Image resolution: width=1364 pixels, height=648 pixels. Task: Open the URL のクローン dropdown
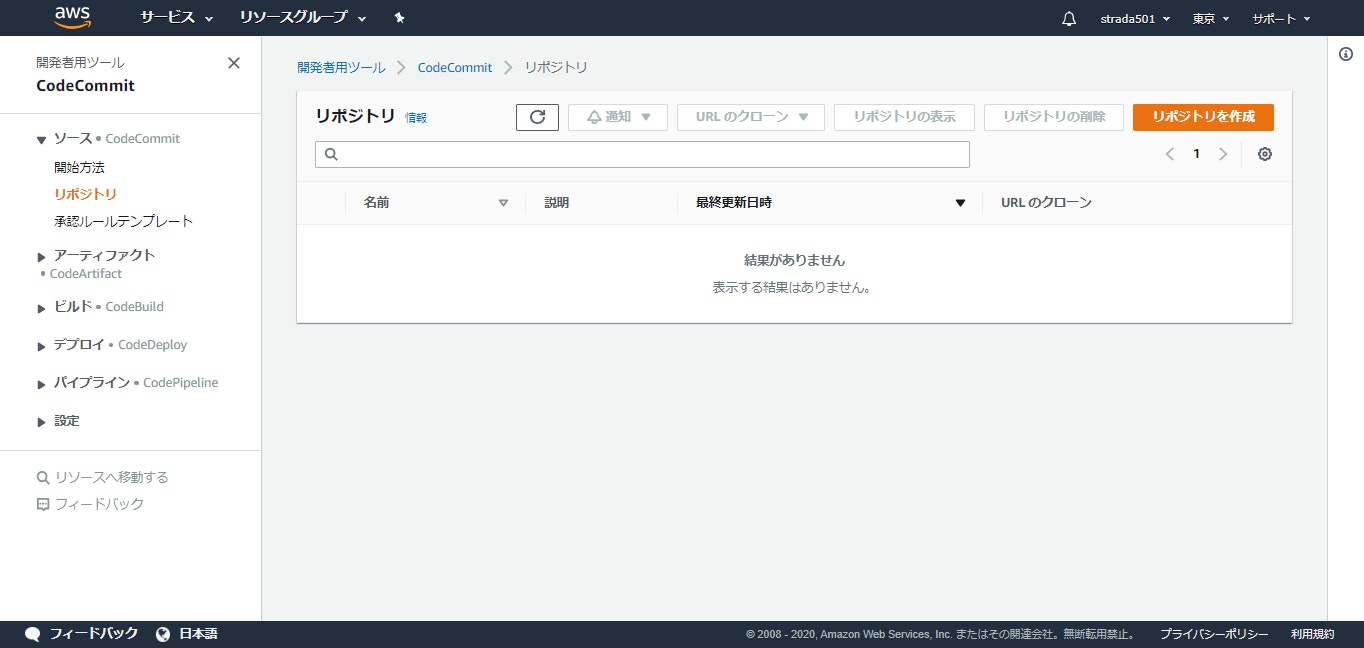pyautogui.click(x=750, y=117)
